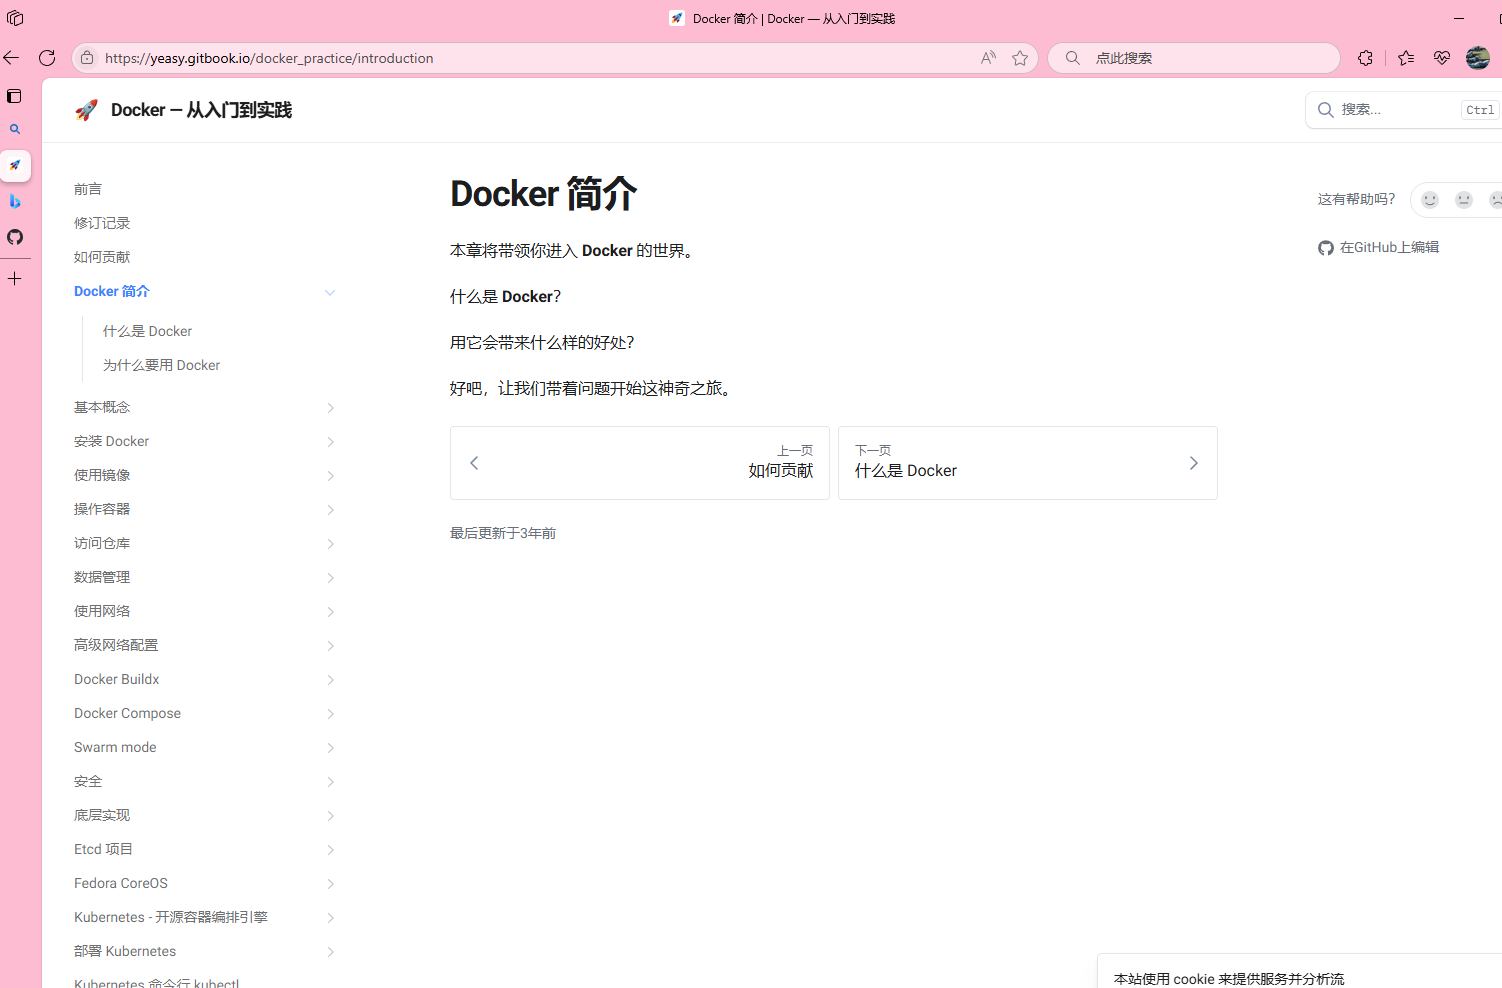Click the browser back arrow
The height and width of the screenshot is (988, 1502).
(11, 58)
